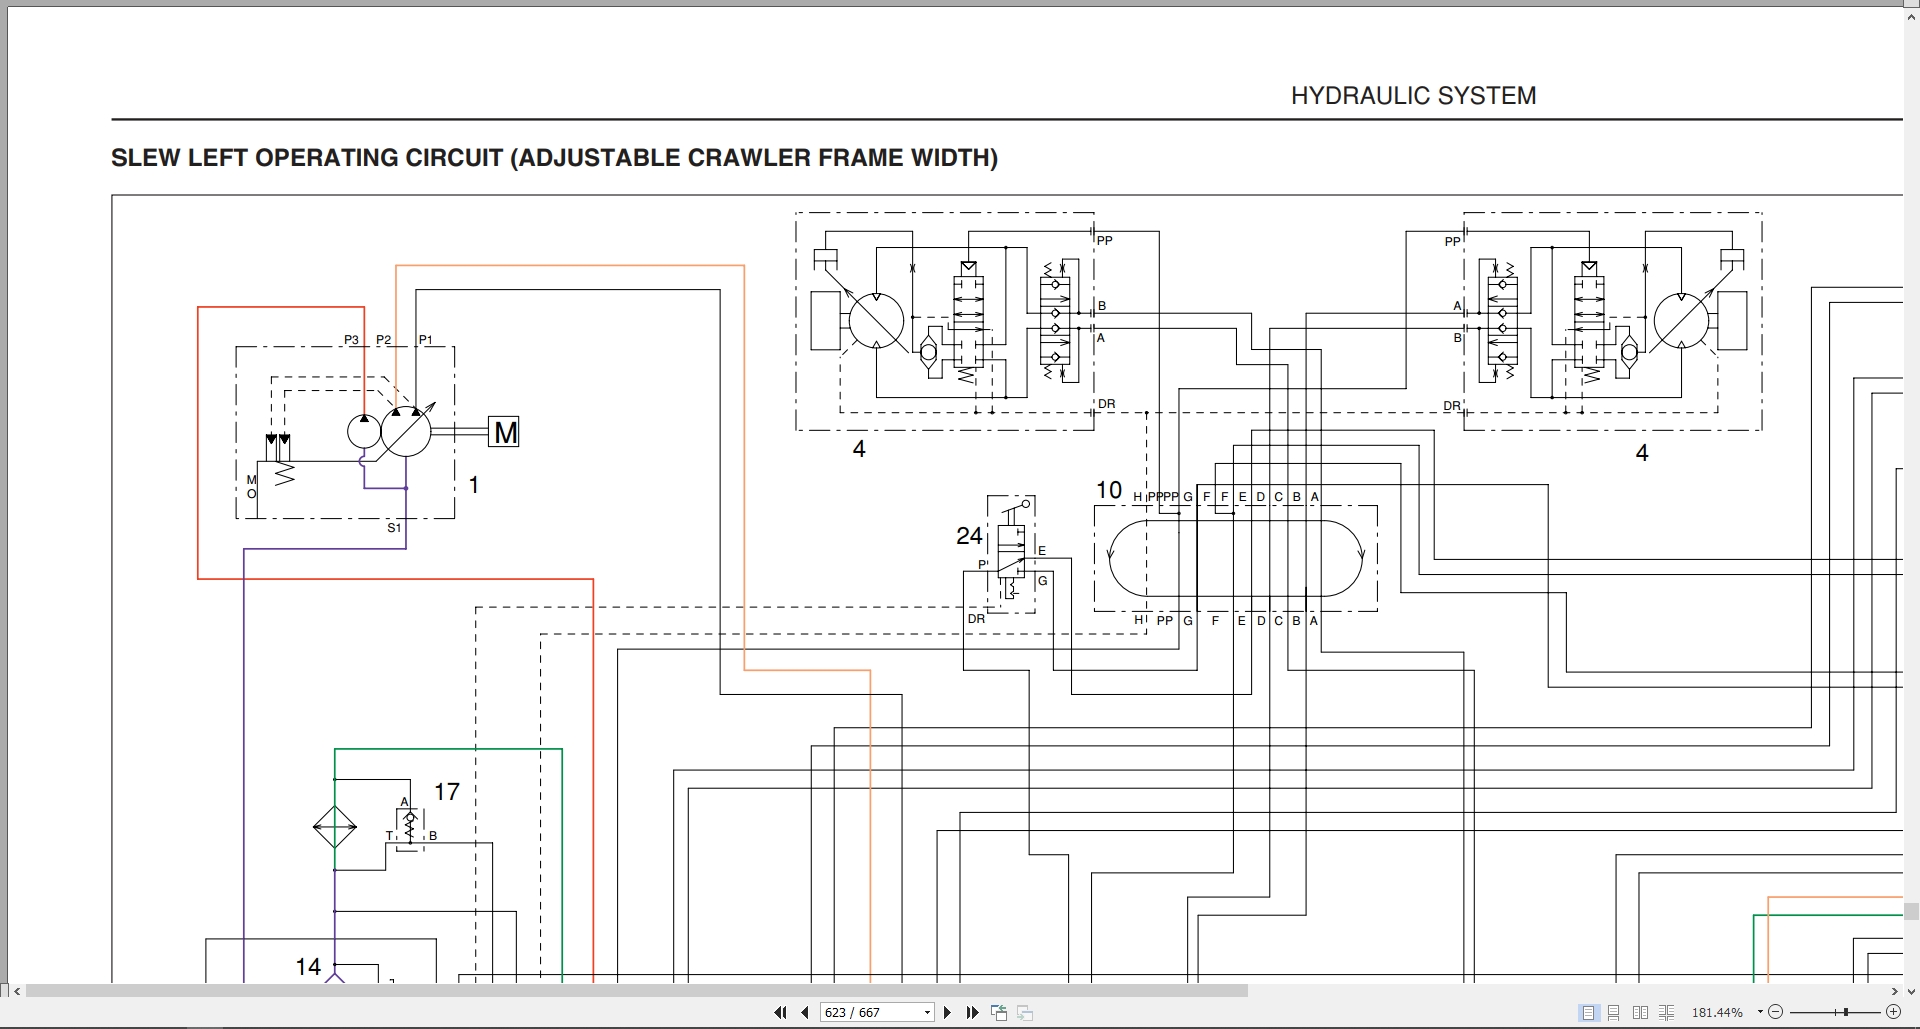
Task: Jump to the last page of the document
Action: pos(973,1012)
